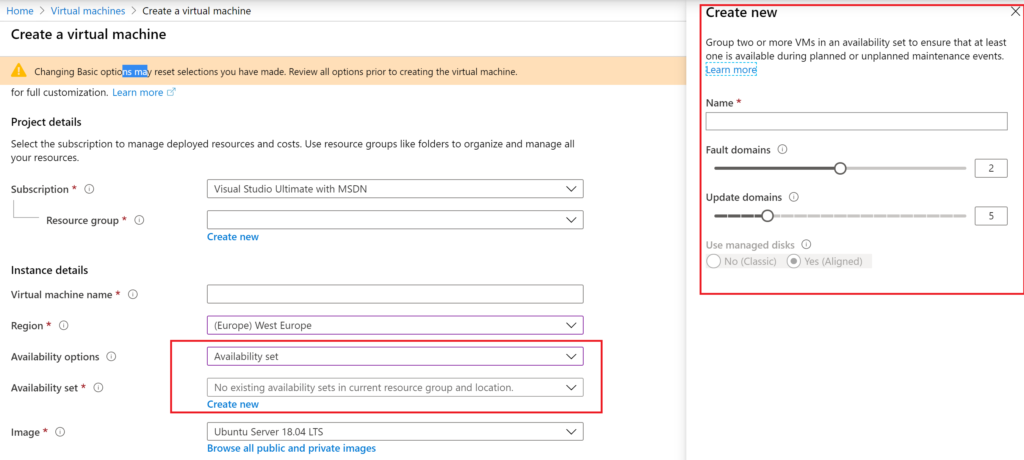Screen dimensions: 1024x460
Task: Click the warning triangle icon in banner
Action: point(20,72)
